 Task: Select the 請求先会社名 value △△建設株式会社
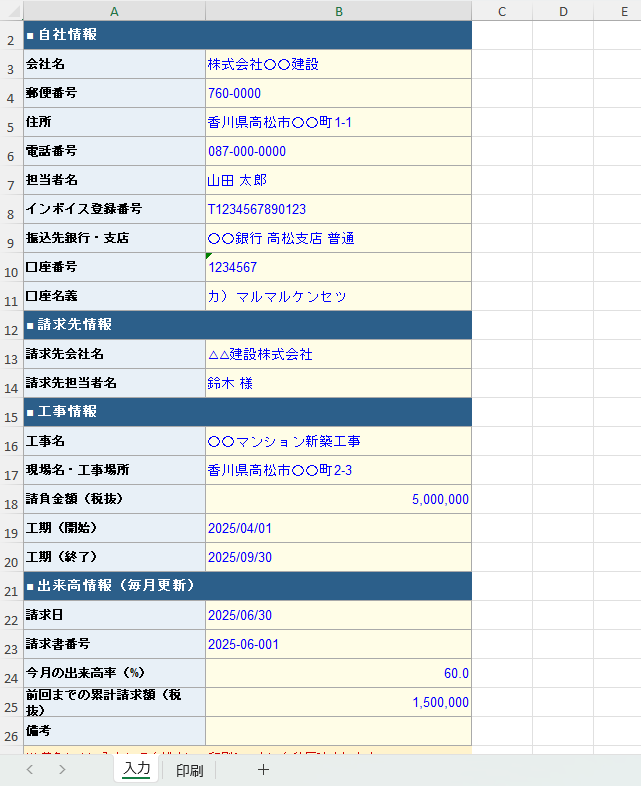point(338,354)
